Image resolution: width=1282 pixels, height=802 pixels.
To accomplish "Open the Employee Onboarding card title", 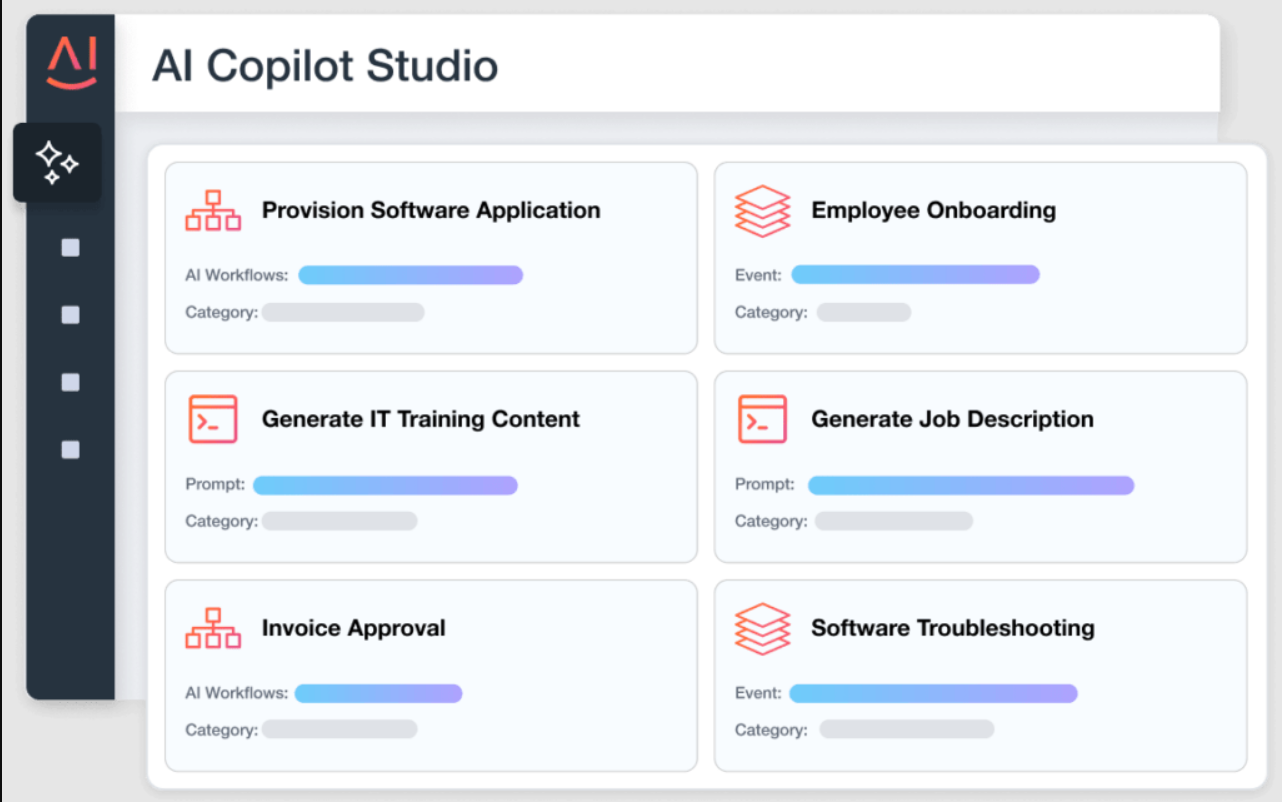I will [933, 211].
